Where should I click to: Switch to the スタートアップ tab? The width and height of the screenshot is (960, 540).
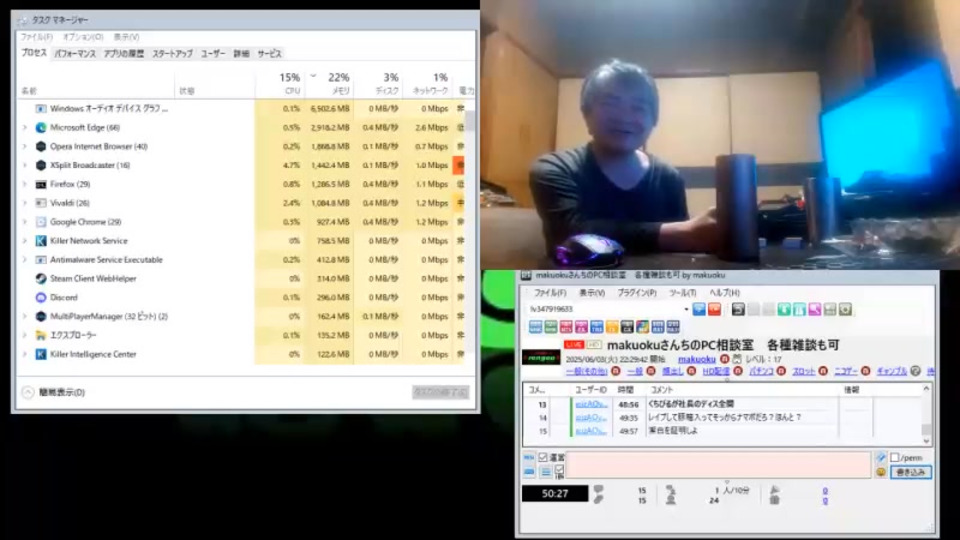click(x=173, y=54)
